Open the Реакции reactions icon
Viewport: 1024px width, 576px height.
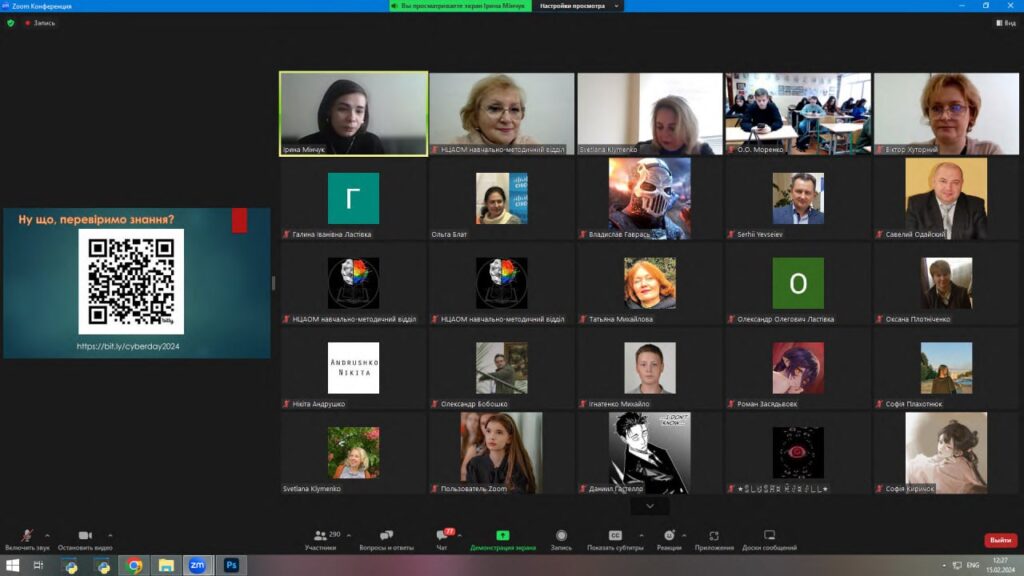click(669, 536)
